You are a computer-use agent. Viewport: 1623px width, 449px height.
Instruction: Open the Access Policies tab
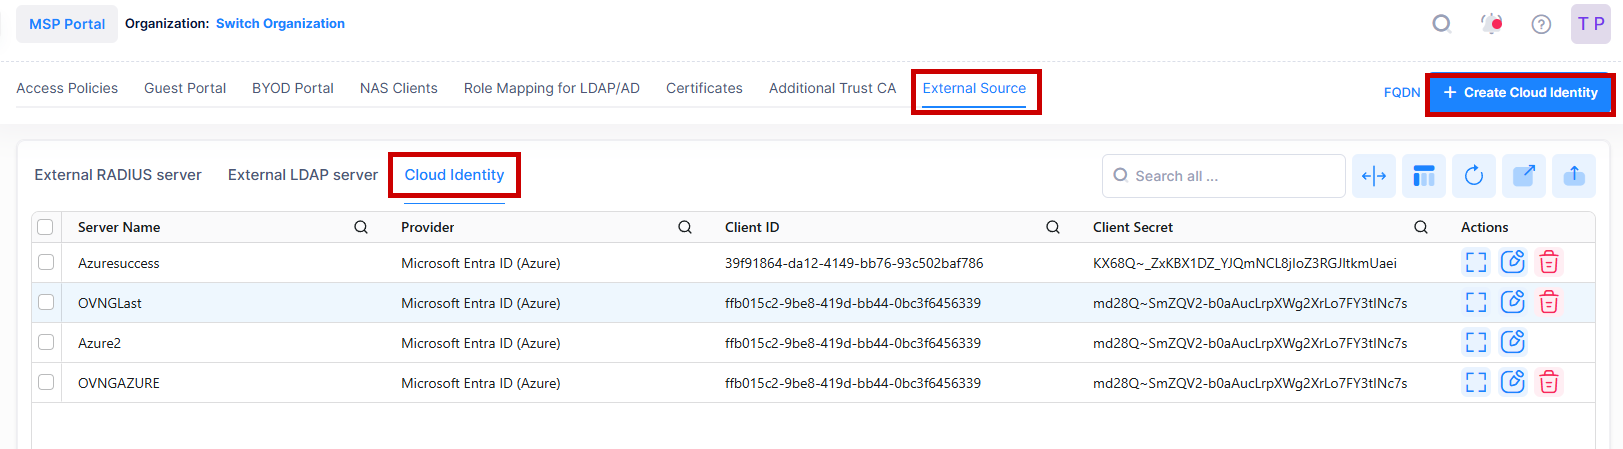[x=67, y=88]
